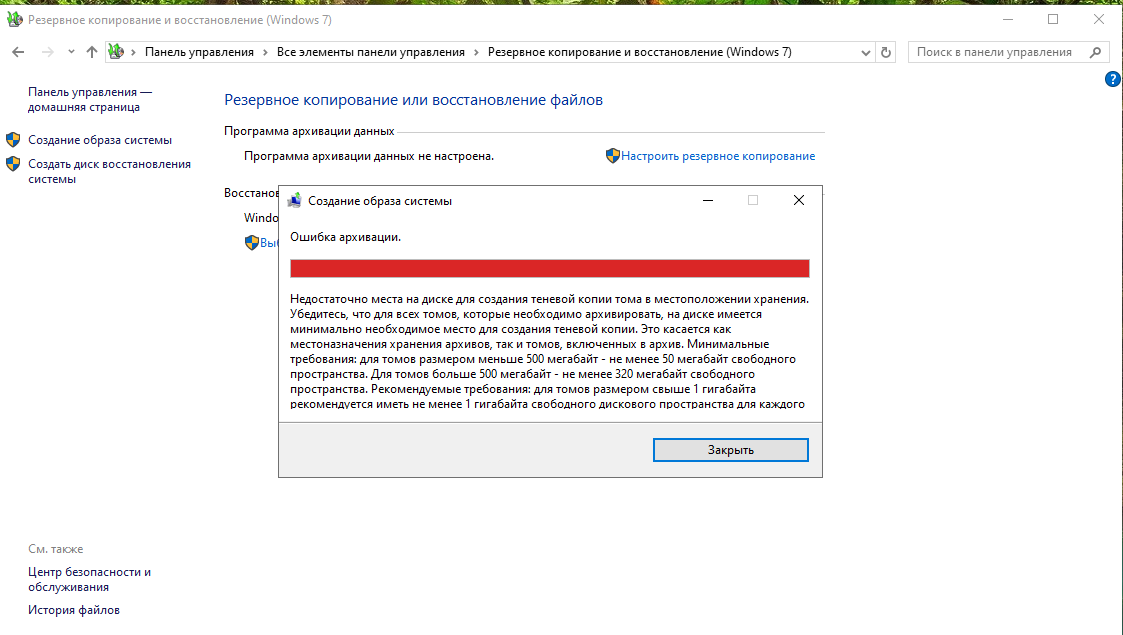Click the back navigation arrow

[x=18, y=52]
